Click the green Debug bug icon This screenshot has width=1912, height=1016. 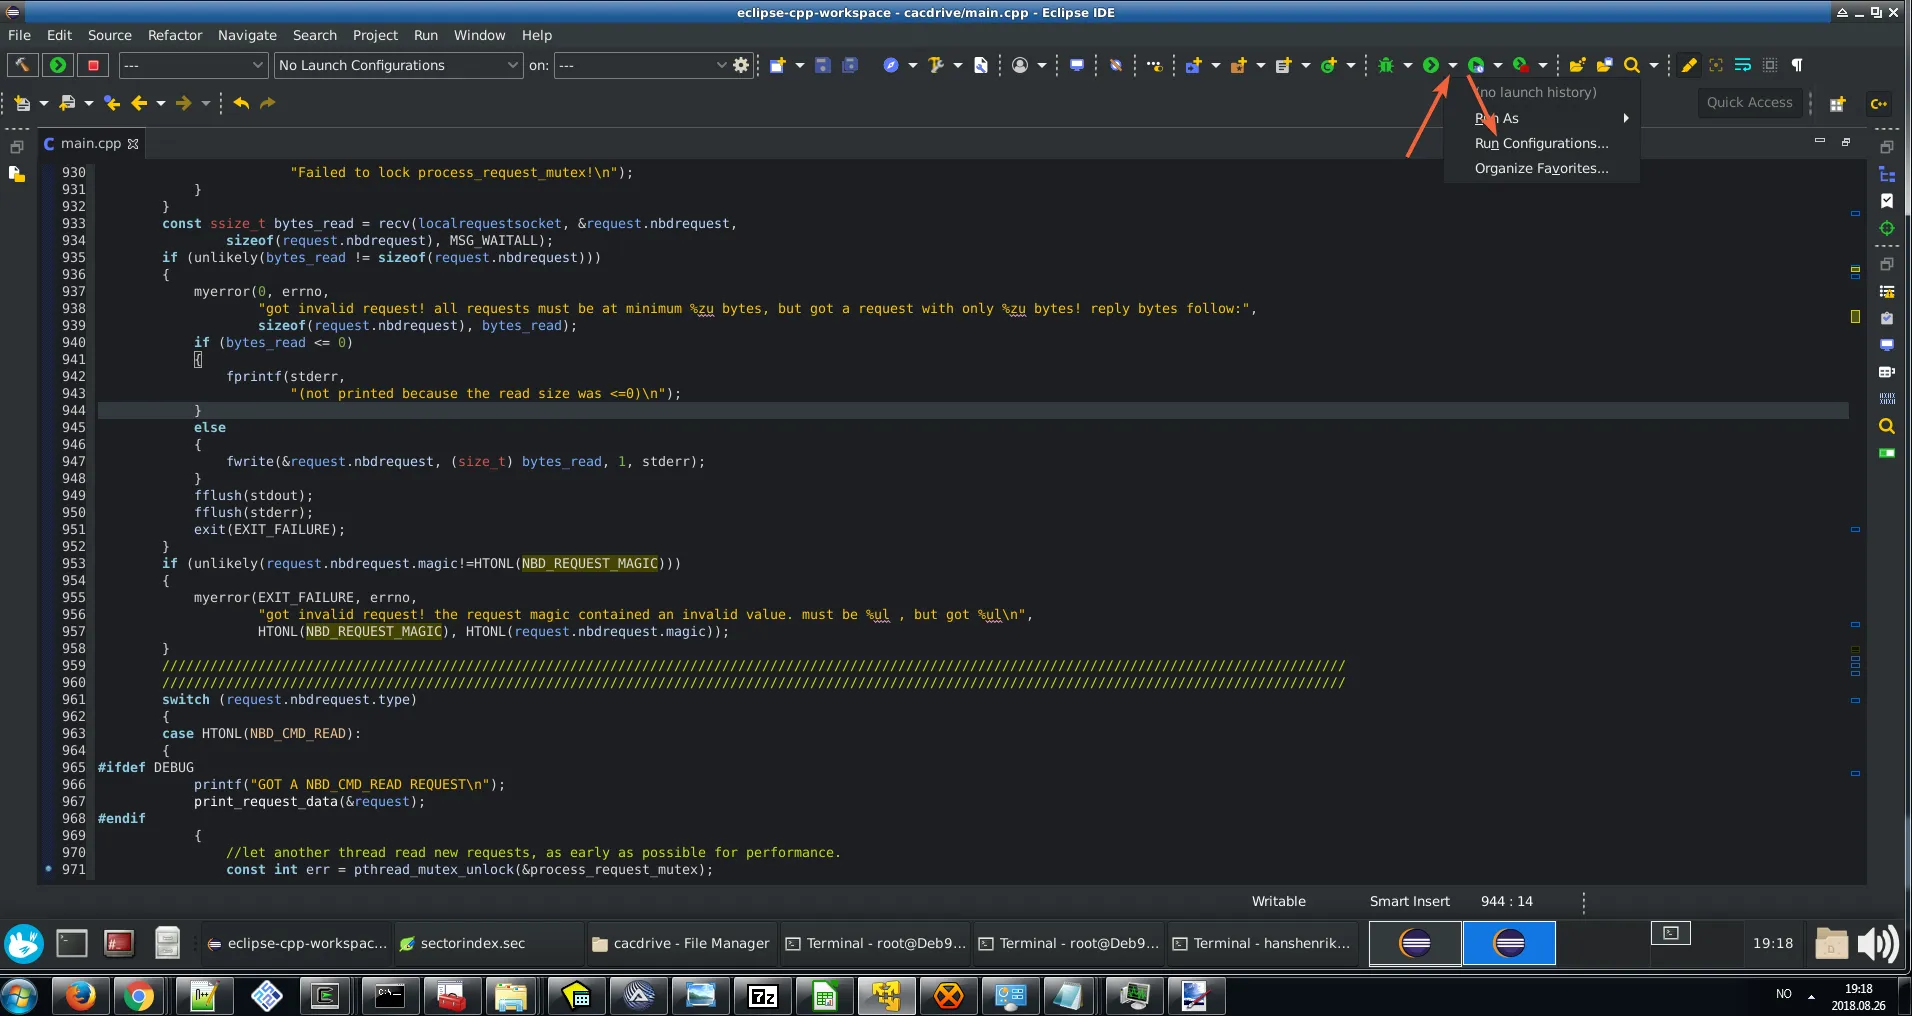[1386, 65]
